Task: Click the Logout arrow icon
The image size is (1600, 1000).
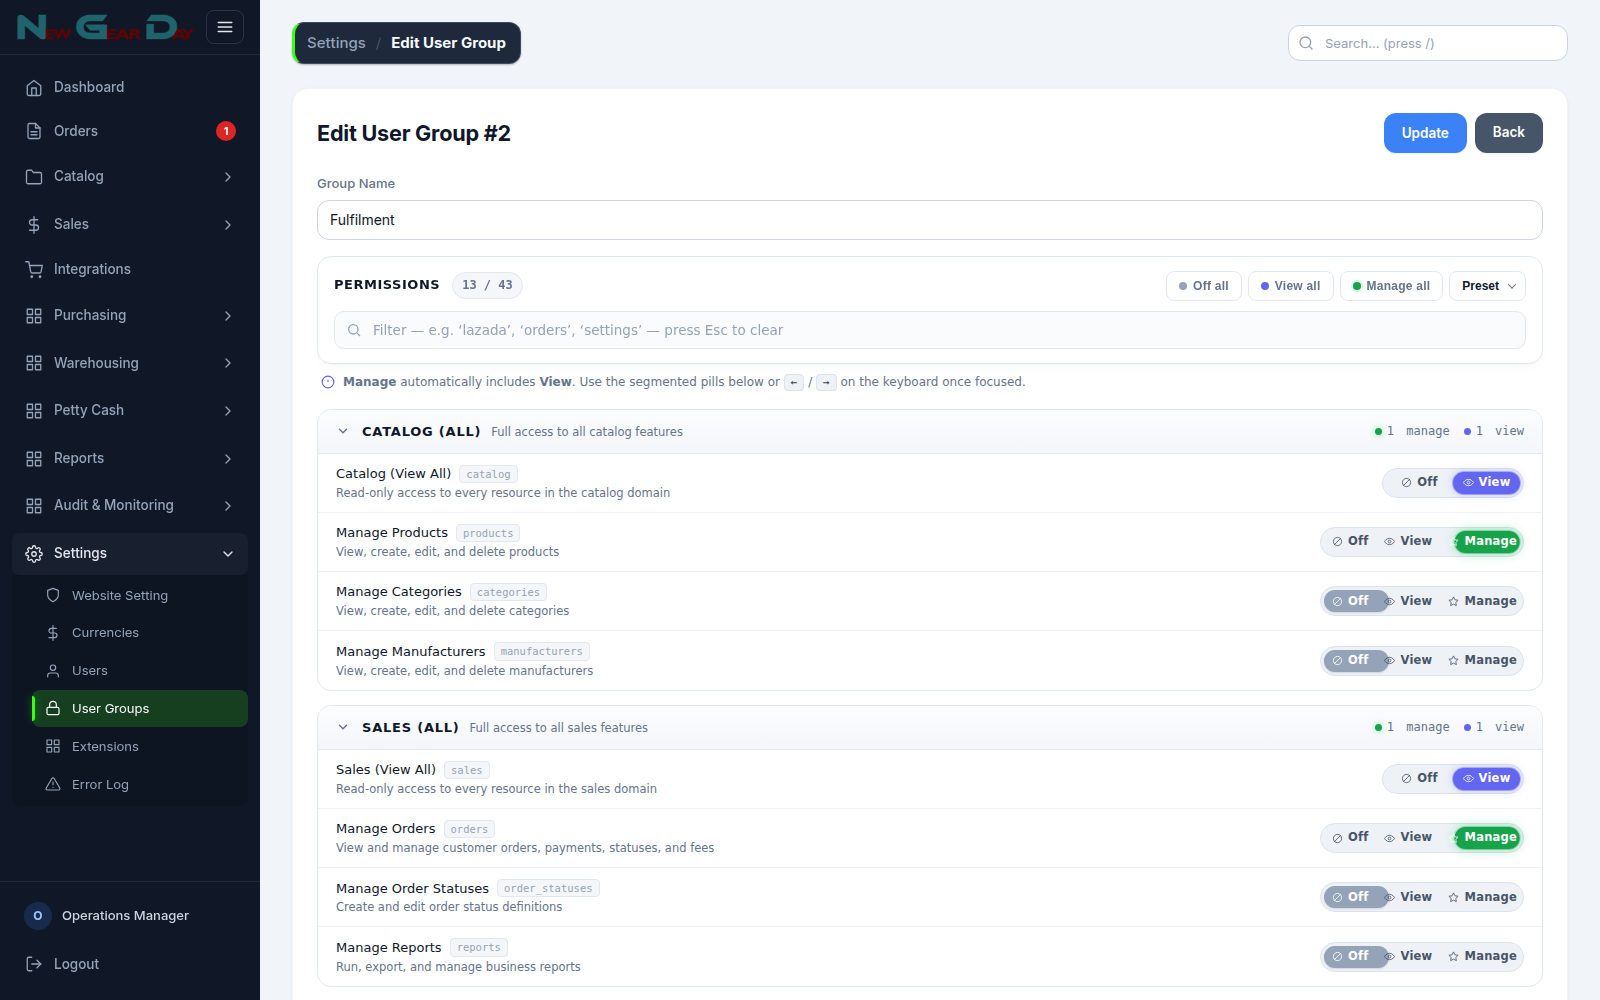Action: pos(34,964)
